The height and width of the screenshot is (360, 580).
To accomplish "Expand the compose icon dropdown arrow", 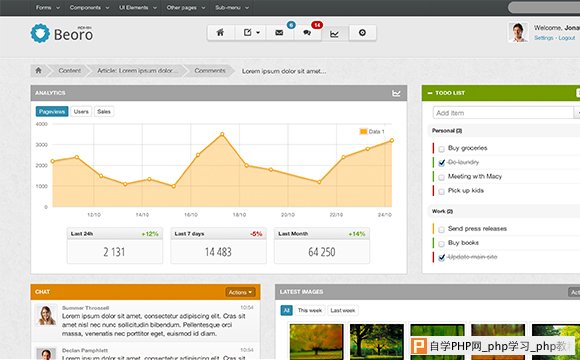I will 258,33.
